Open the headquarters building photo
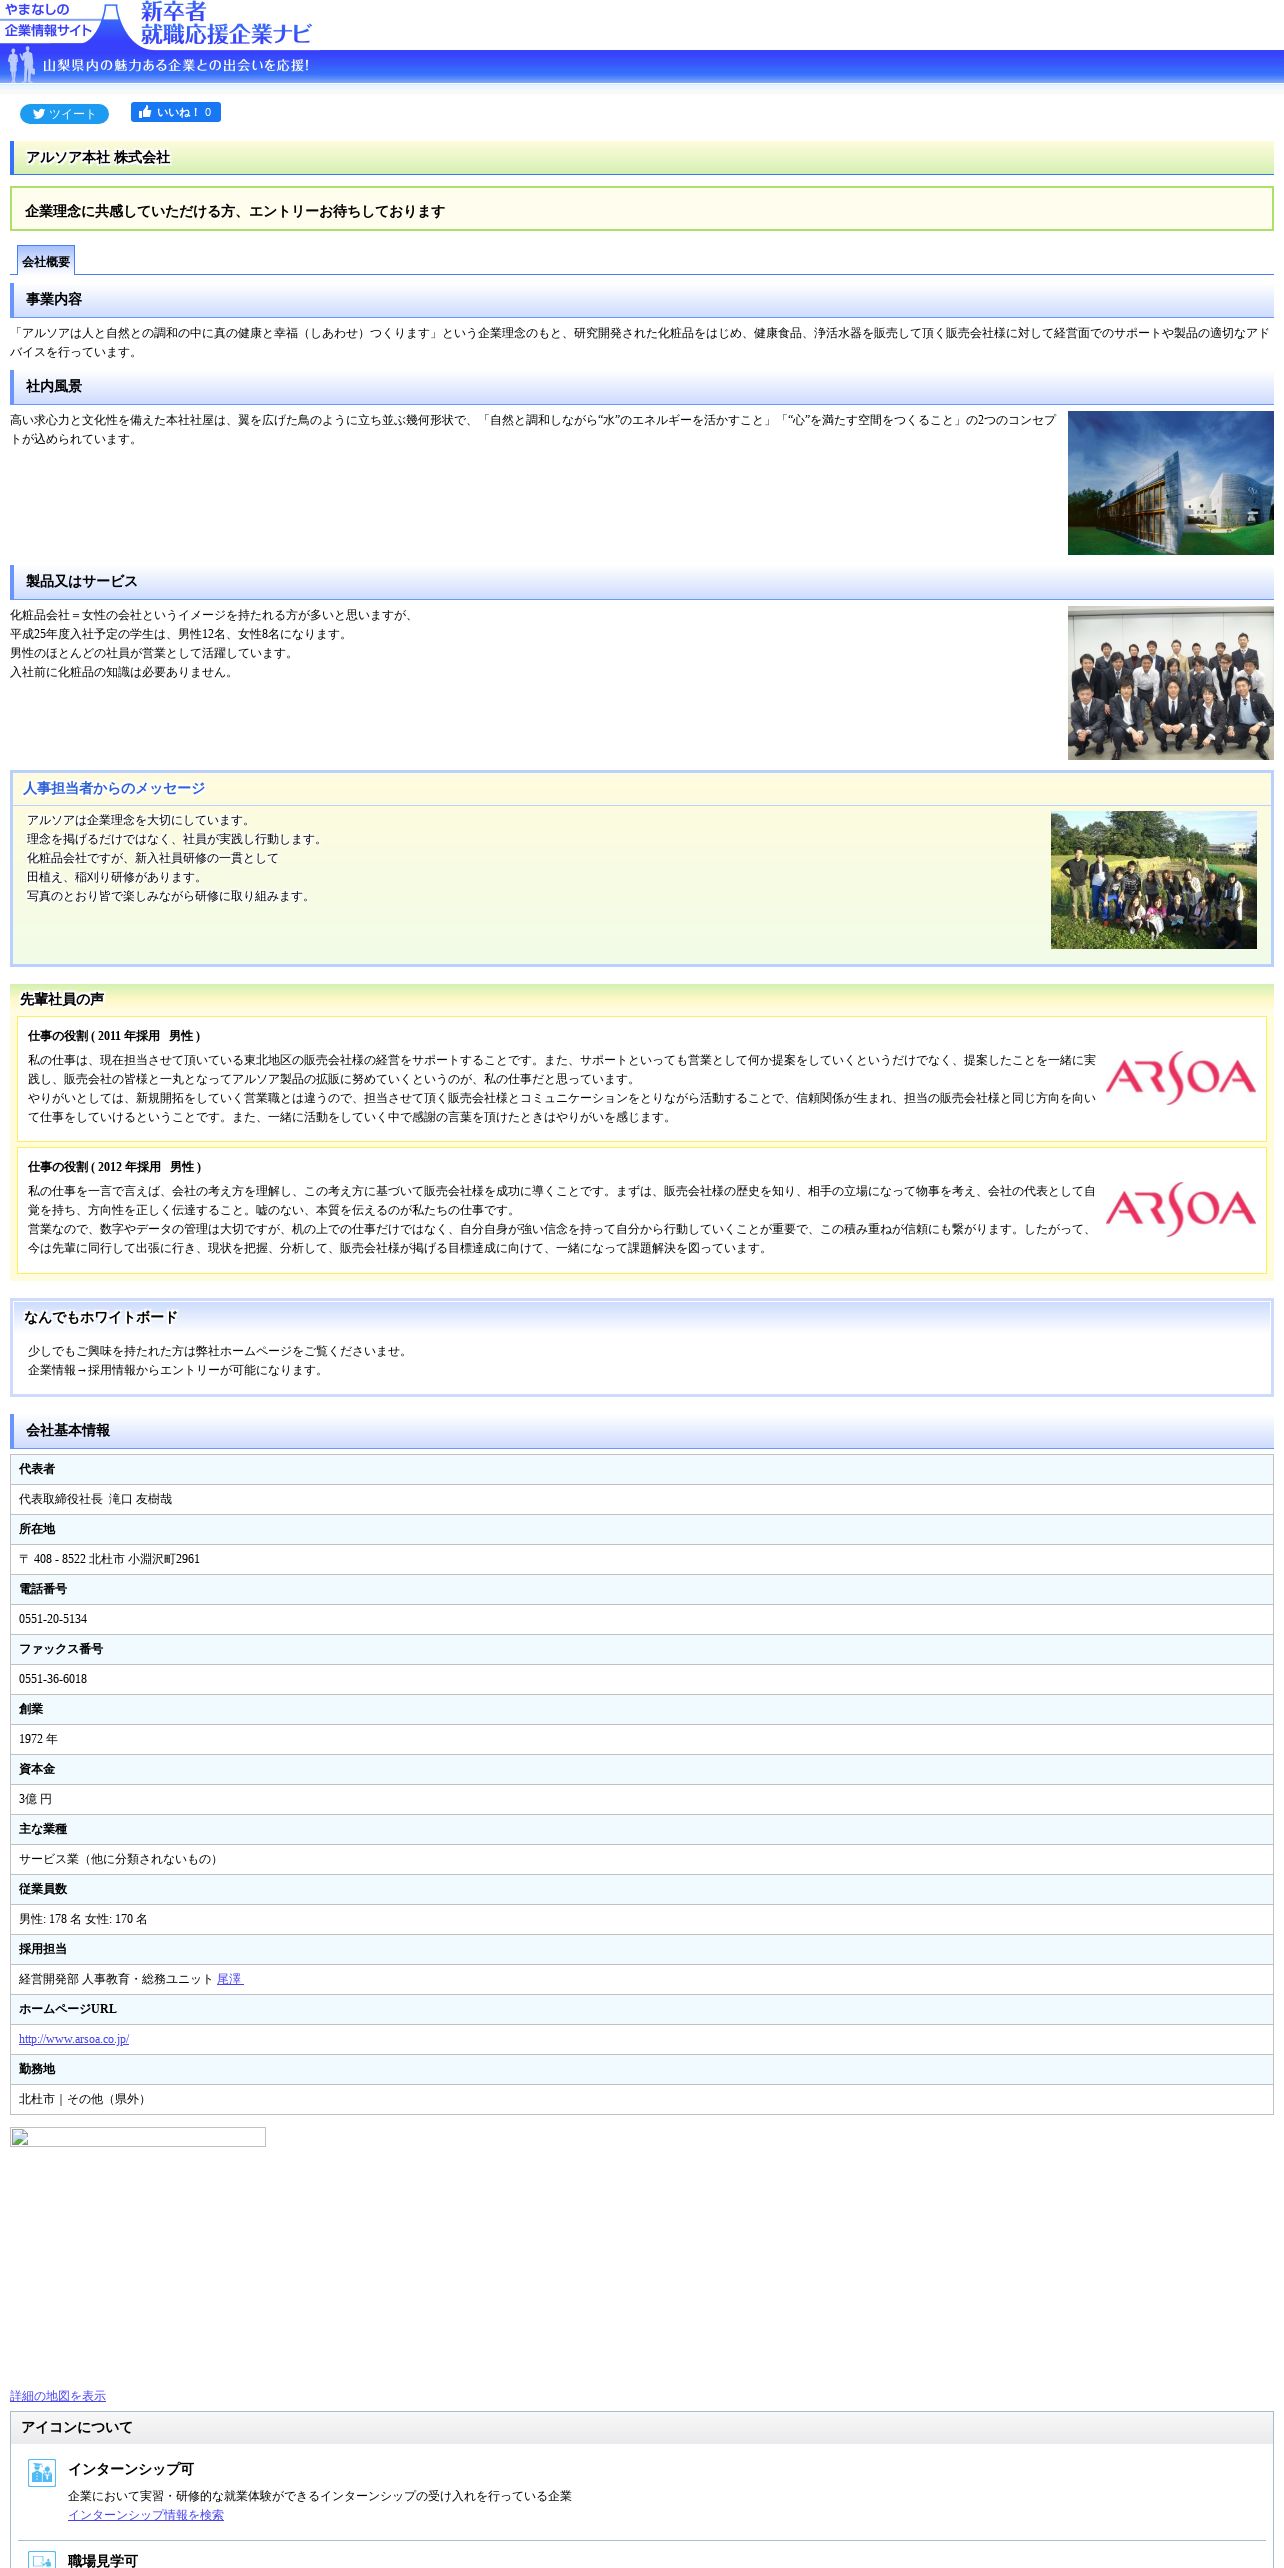Image resolution: width=1284 pixels, height=2568 pixels. click(x=1170, y=483)
